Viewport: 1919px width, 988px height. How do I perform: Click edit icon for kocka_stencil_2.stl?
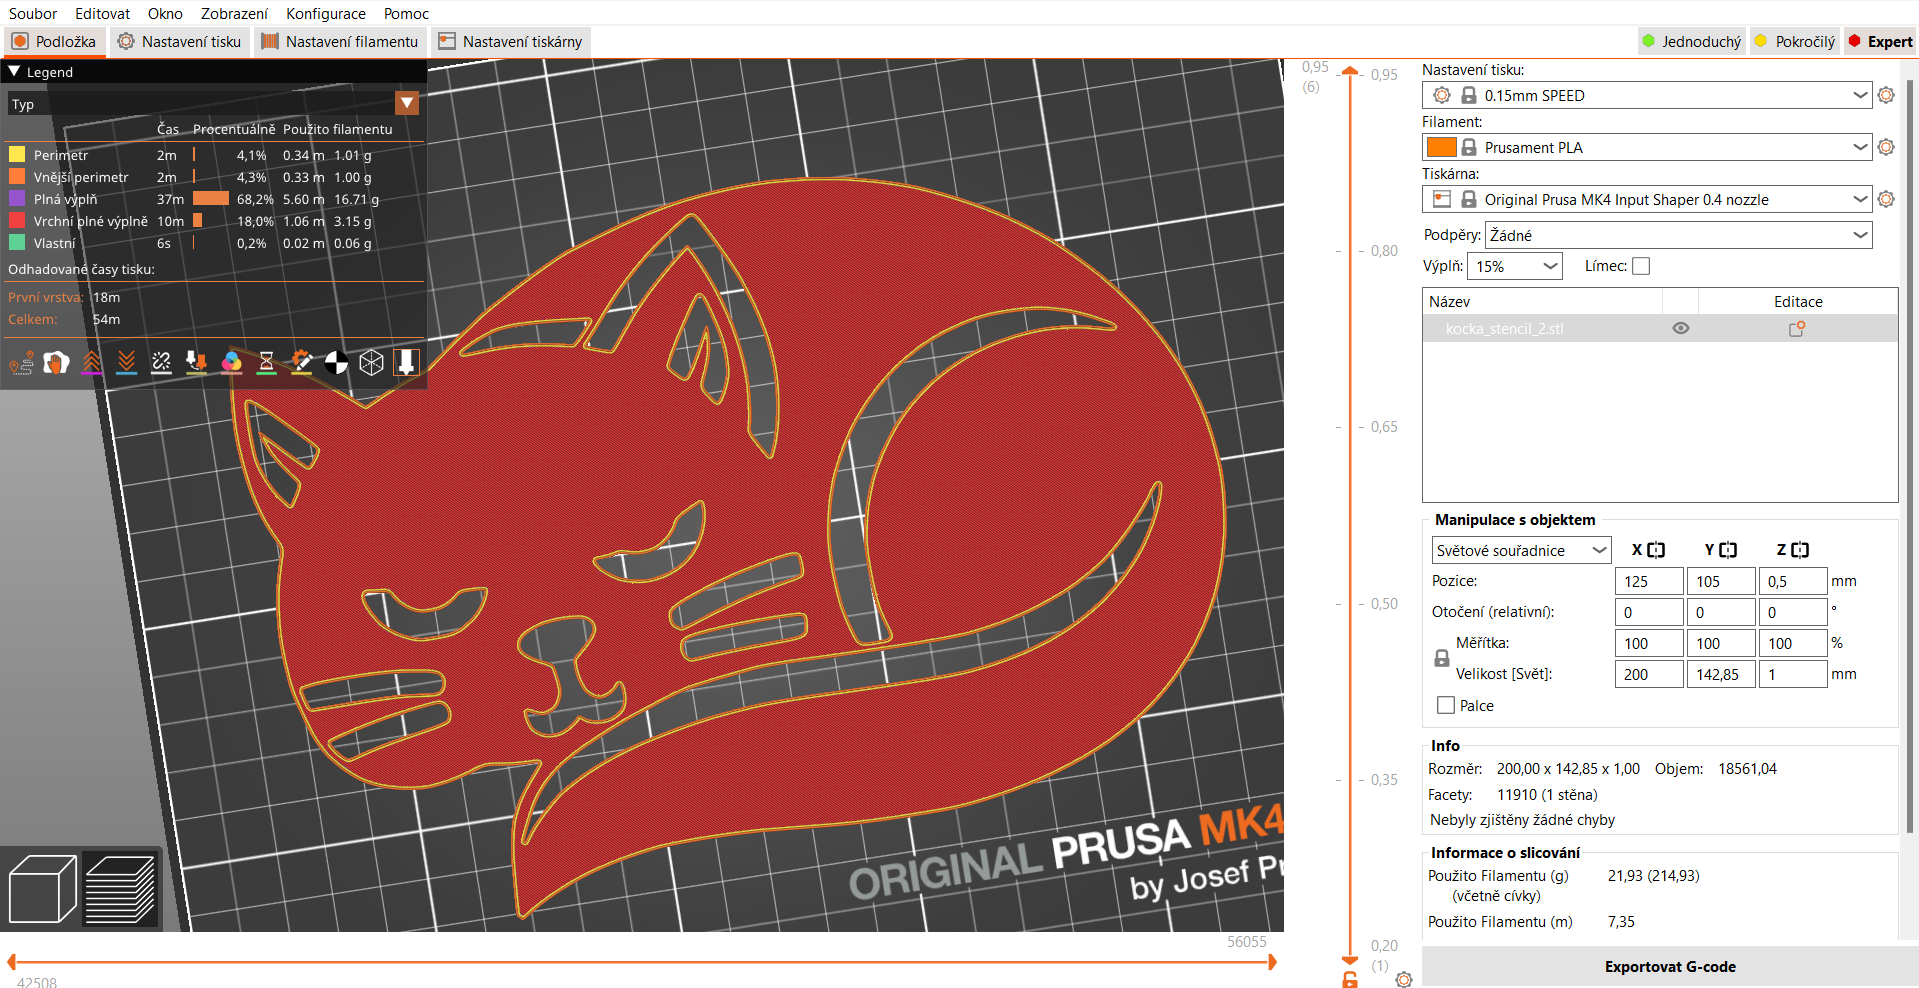[x=1797, y=328]
